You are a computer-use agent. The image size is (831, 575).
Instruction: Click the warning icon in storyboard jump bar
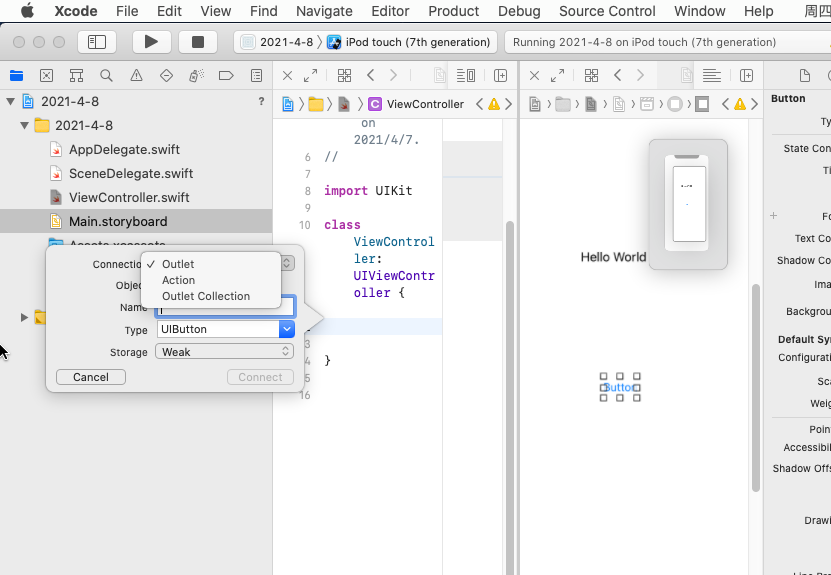740,104
